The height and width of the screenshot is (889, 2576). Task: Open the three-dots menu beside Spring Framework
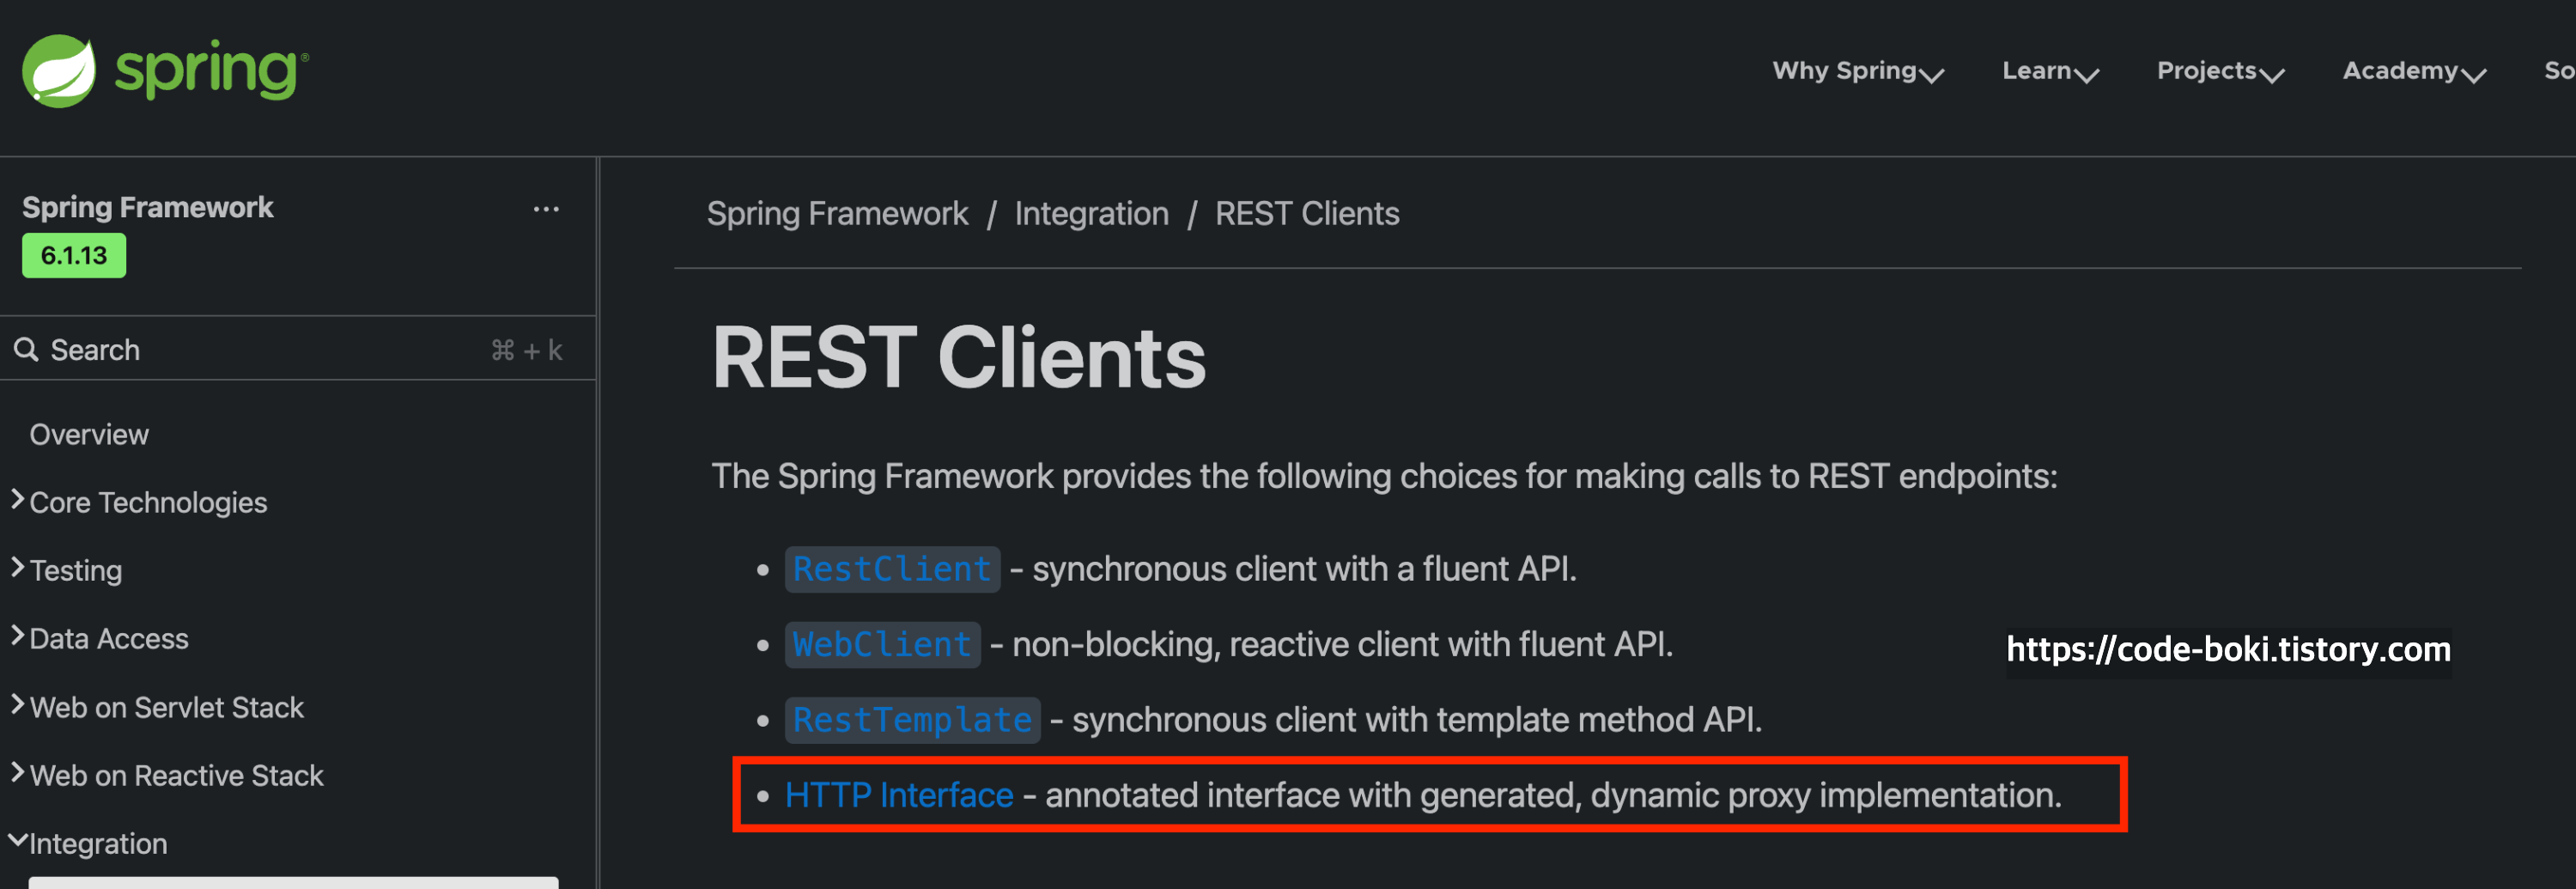pyautogui.click(x=546, y=209)
